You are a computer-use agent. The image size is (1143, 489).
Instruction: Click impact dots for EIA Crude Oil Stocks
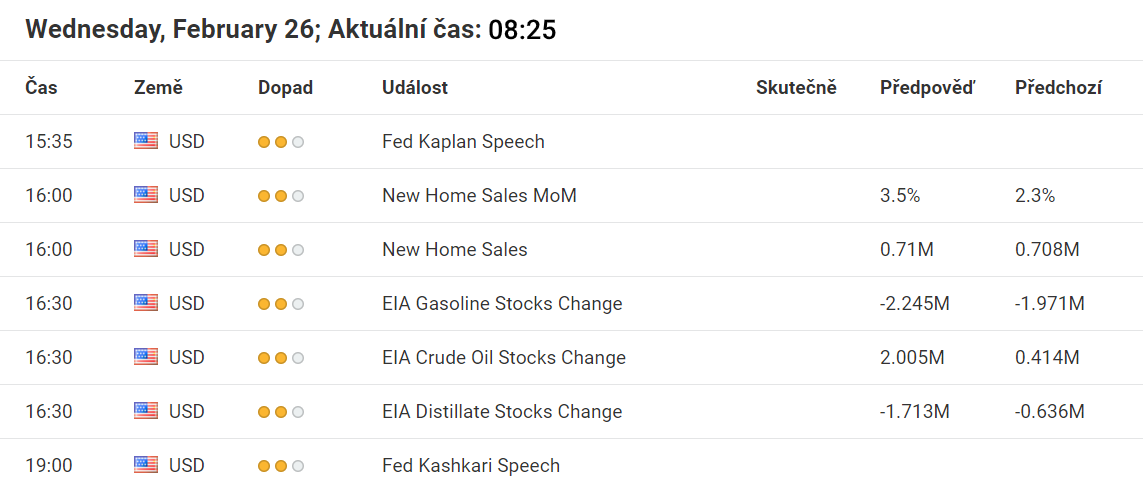pos(281,357)
